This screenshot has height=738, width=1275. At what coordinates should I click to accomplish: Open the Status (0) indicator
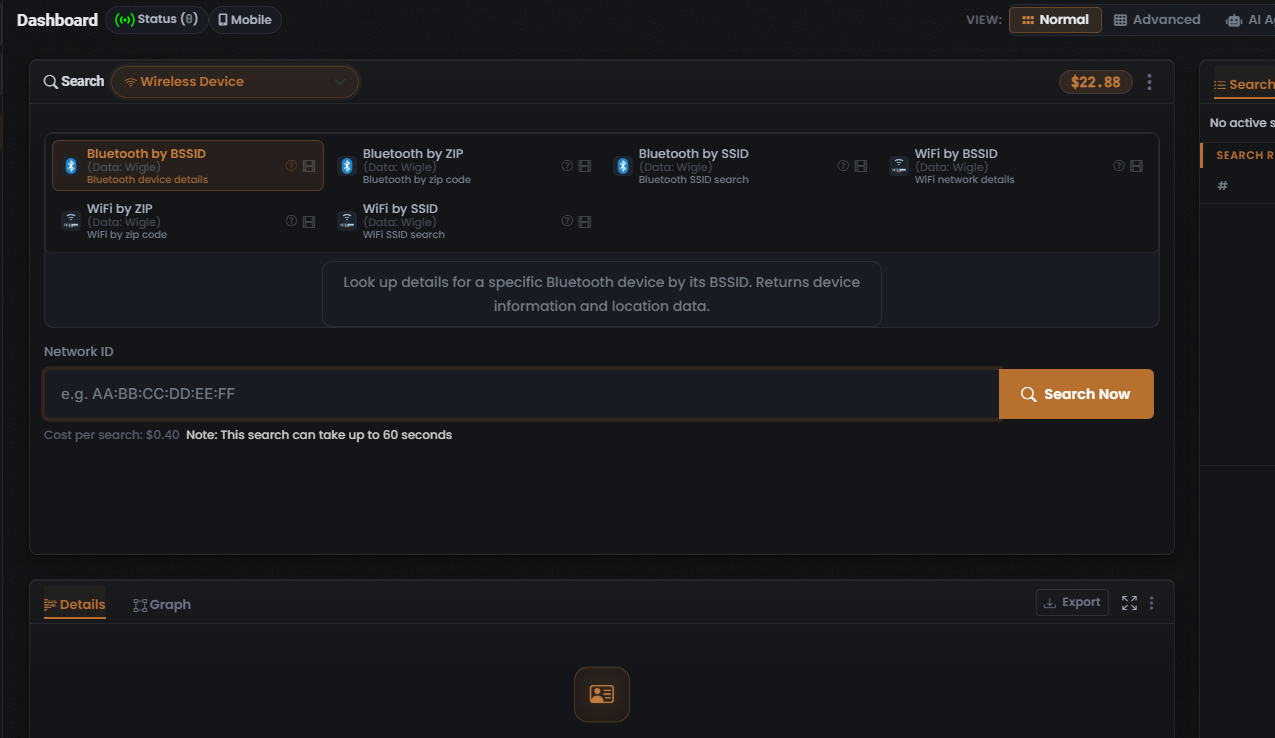[156, 20]
